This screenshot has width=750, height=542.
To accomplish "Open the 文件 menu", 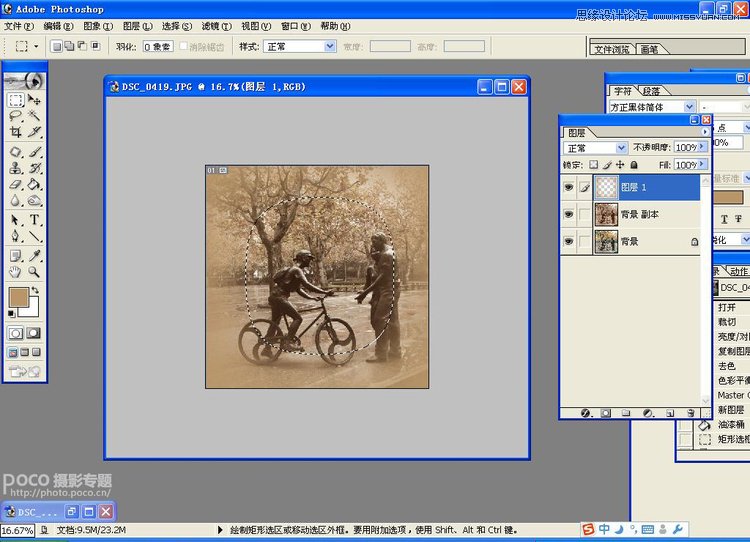I will click(x=19, y=26).
